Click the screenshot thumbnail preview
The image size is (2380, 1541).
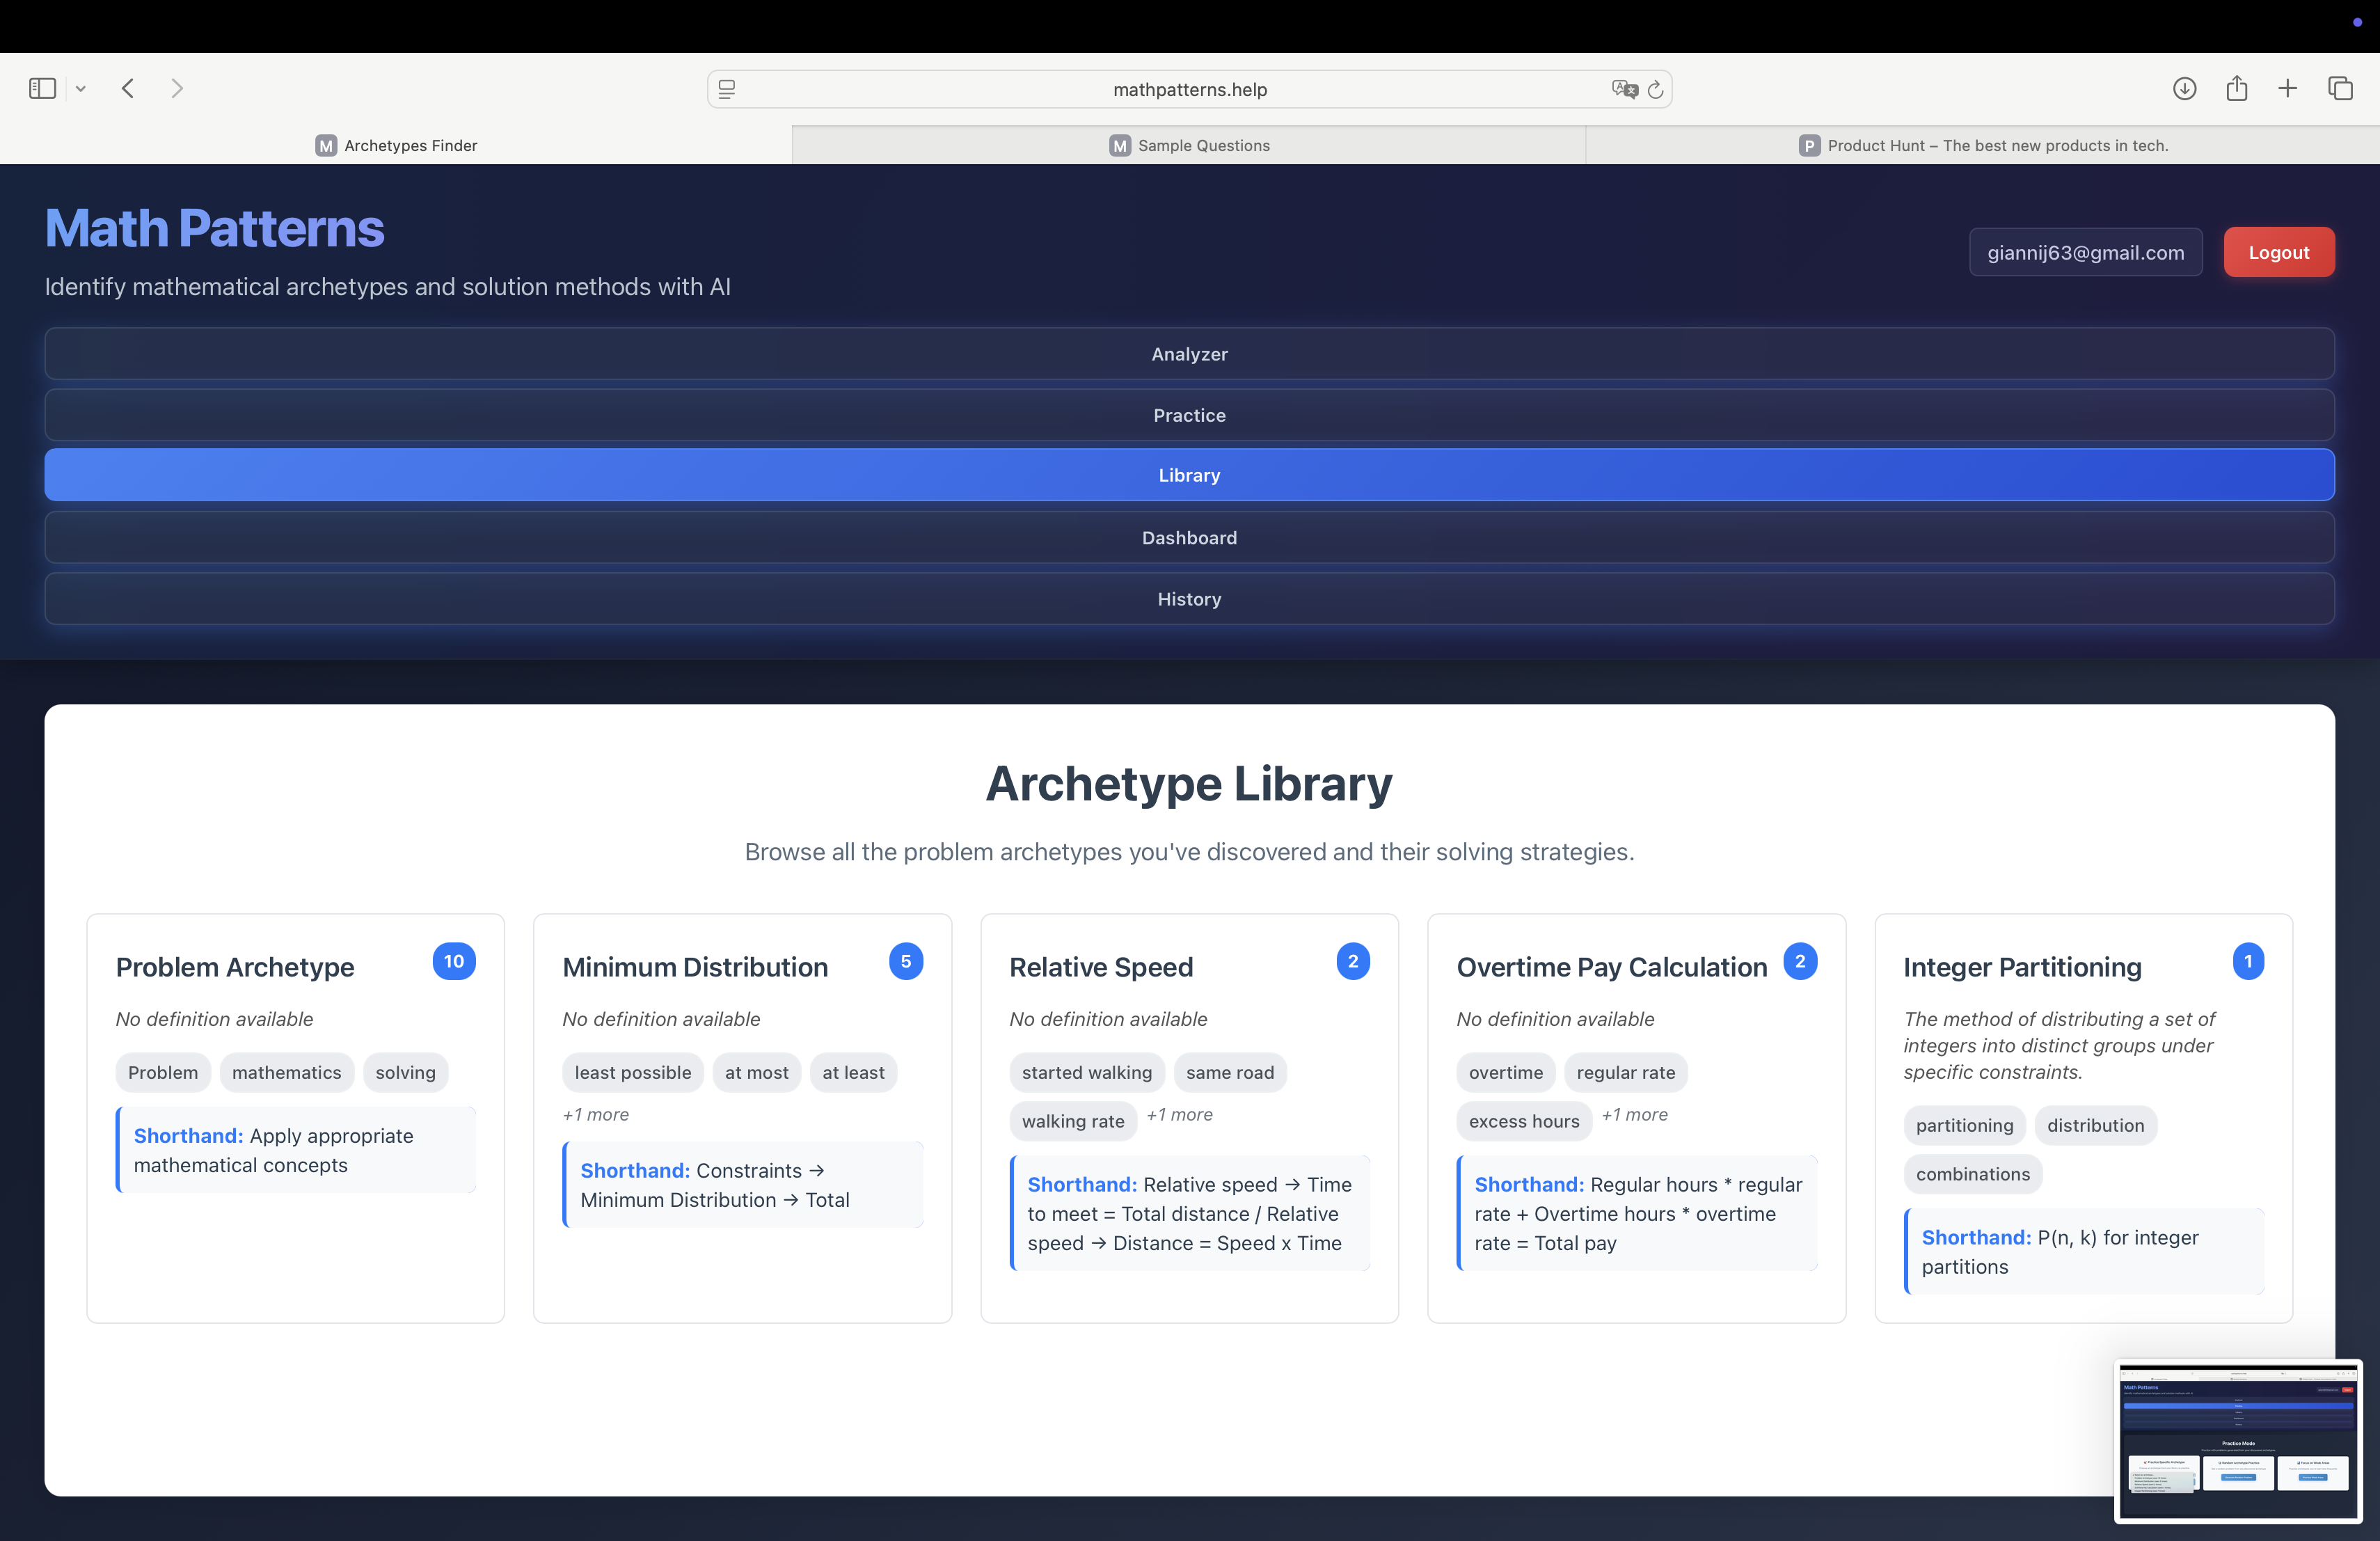click(2238, 1440)
